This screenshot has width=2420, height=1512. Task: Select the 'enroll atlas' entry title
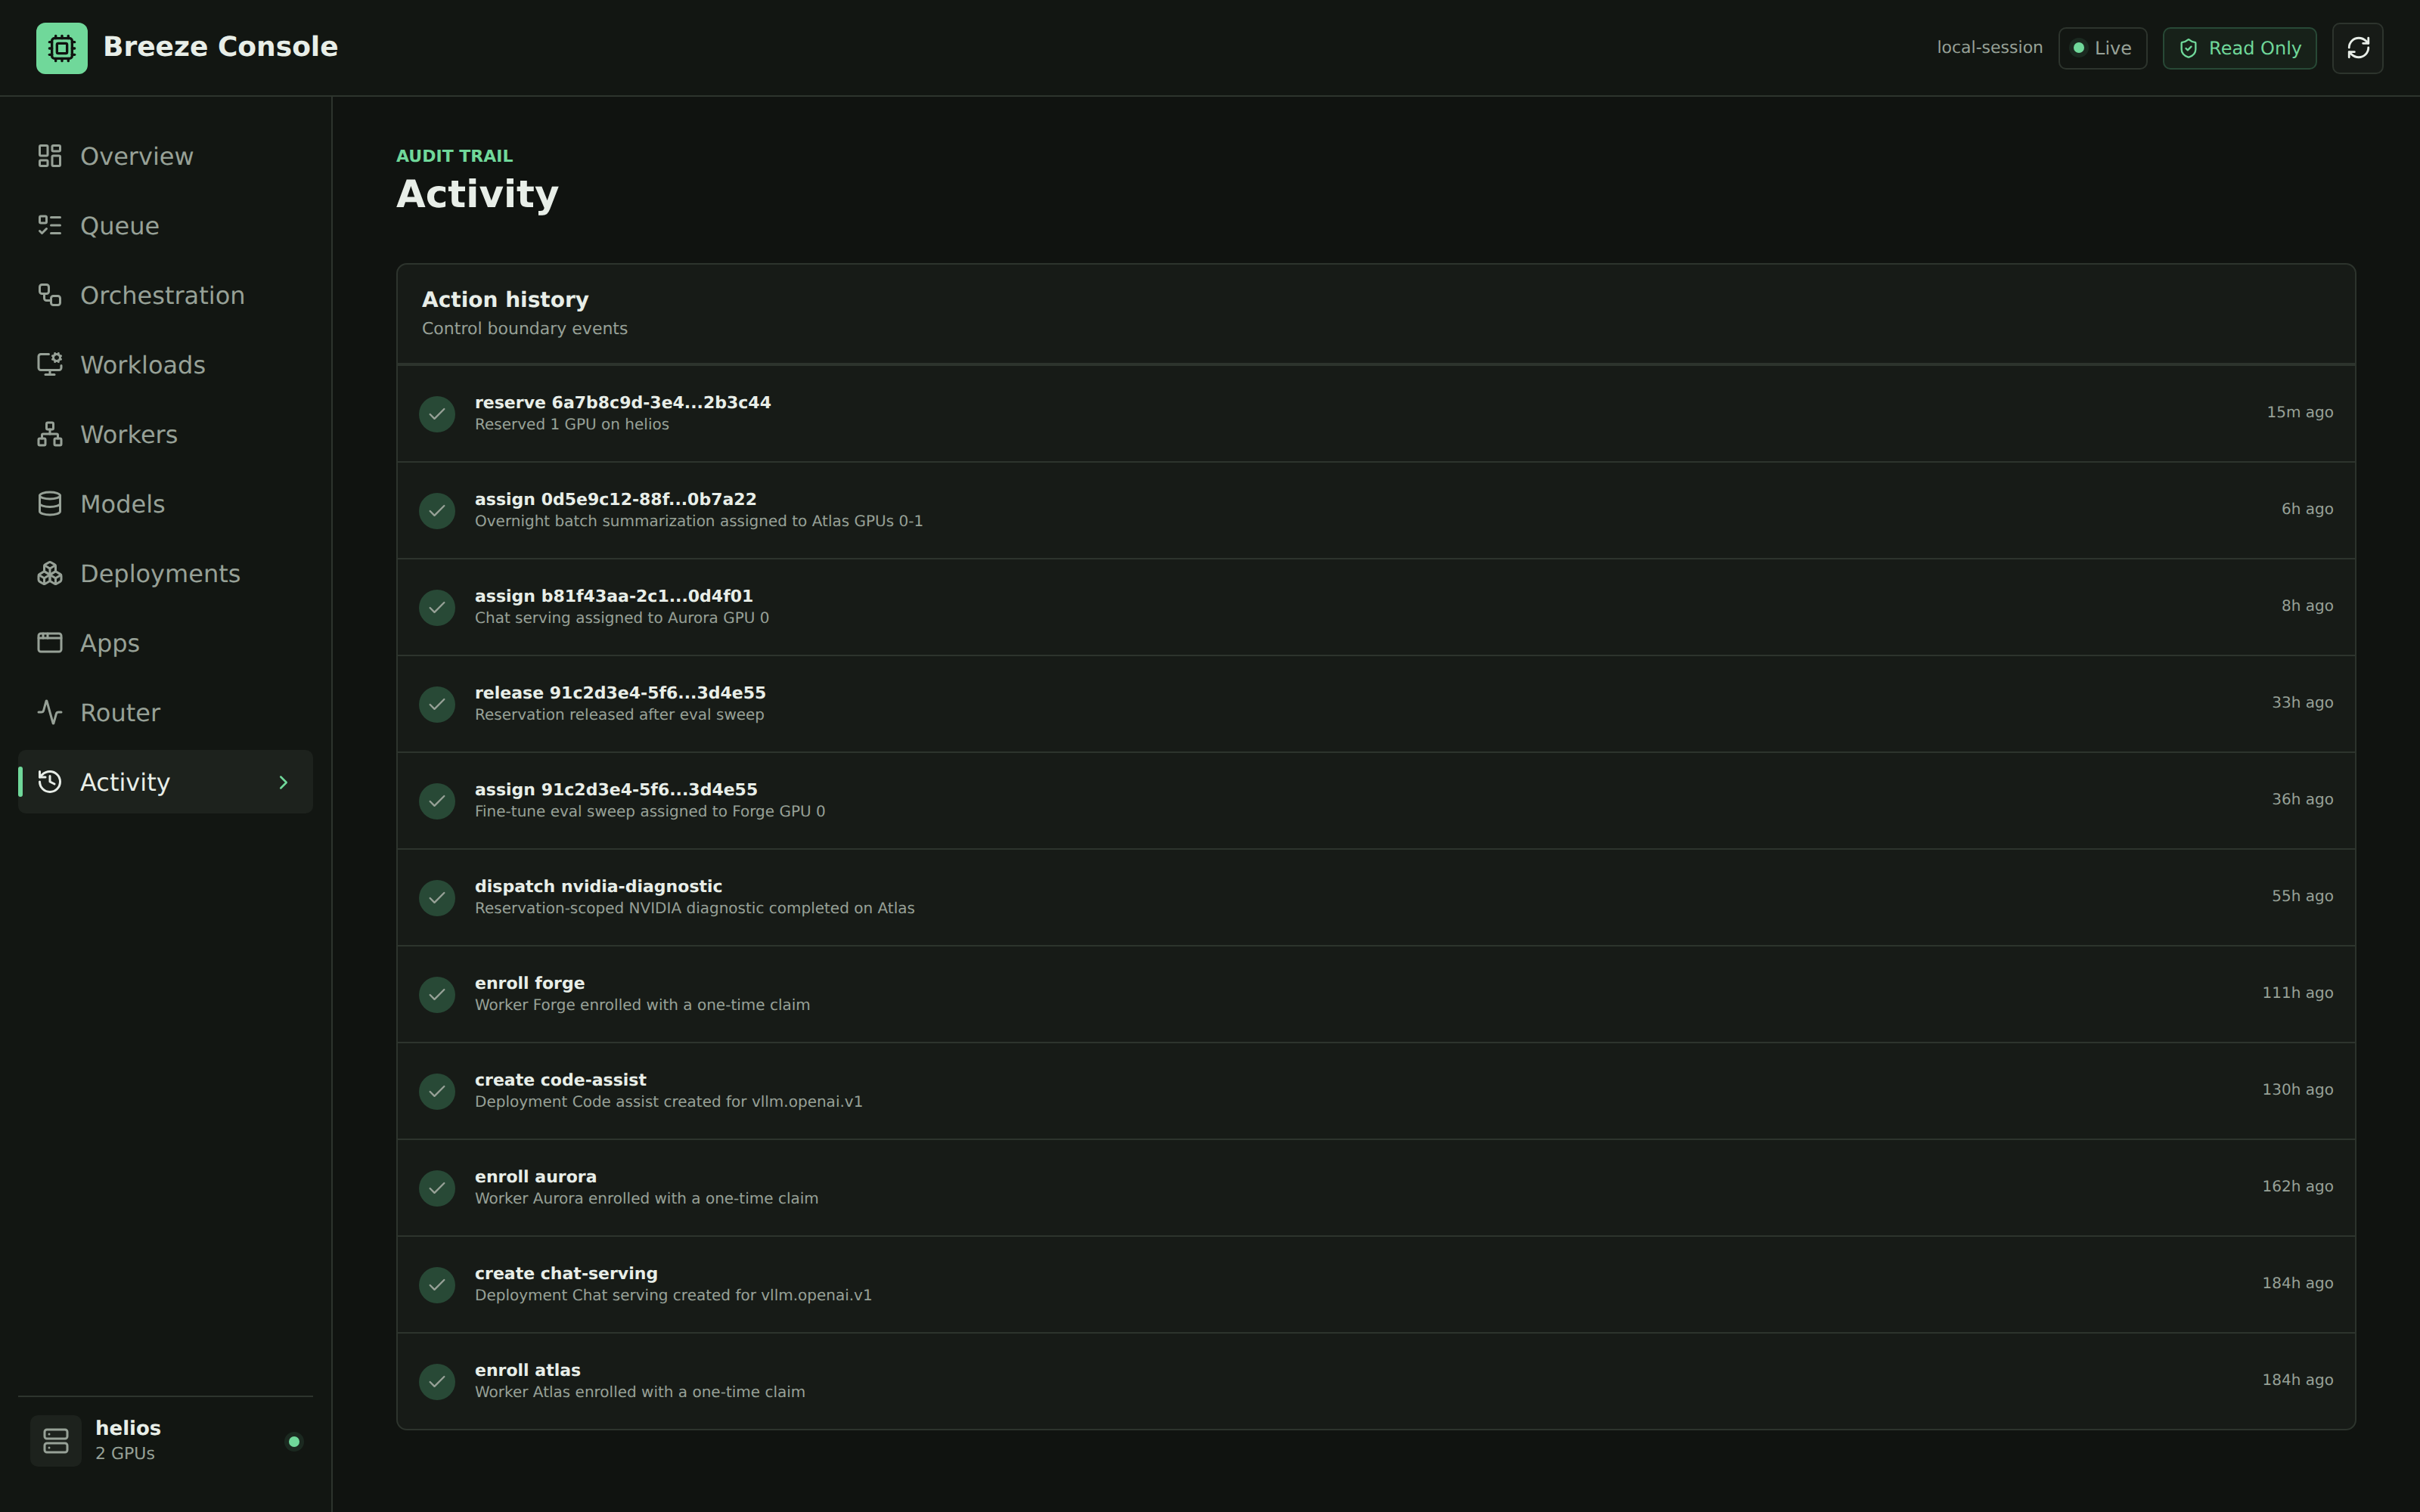pos(527,1370)
